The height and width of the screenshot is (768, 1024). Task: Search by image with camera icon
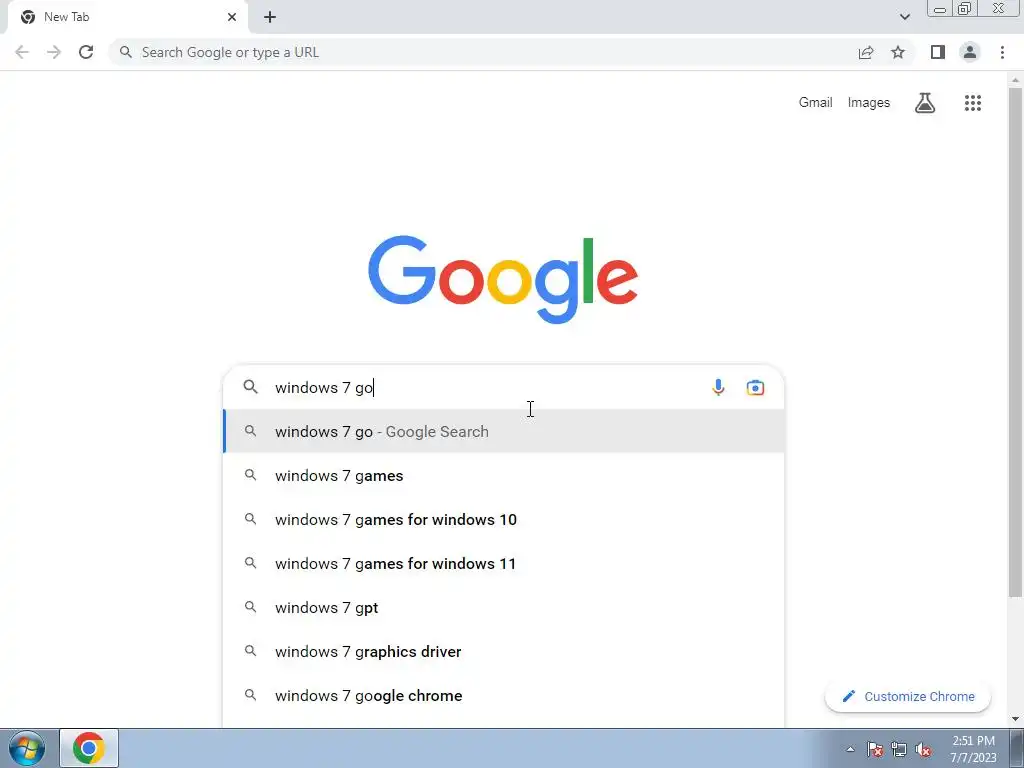pos(755,387)
